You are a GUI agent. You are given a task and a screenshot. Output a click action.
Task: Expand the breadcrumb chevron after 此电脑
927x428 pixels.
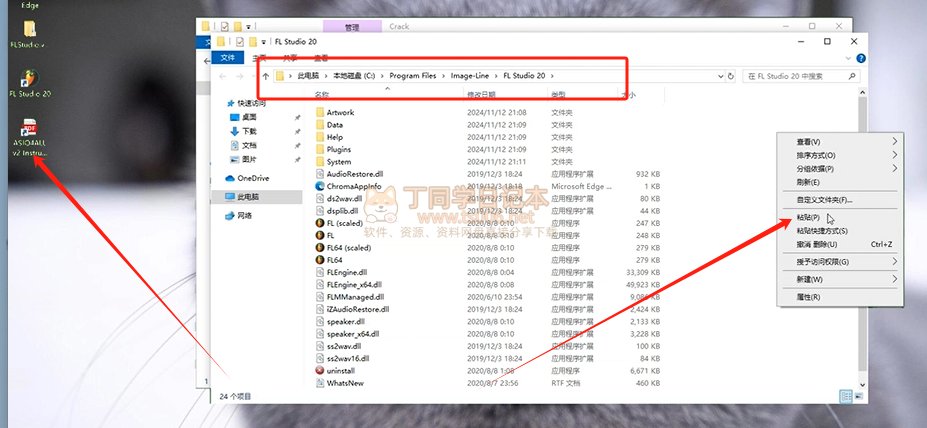pos(324,76)
